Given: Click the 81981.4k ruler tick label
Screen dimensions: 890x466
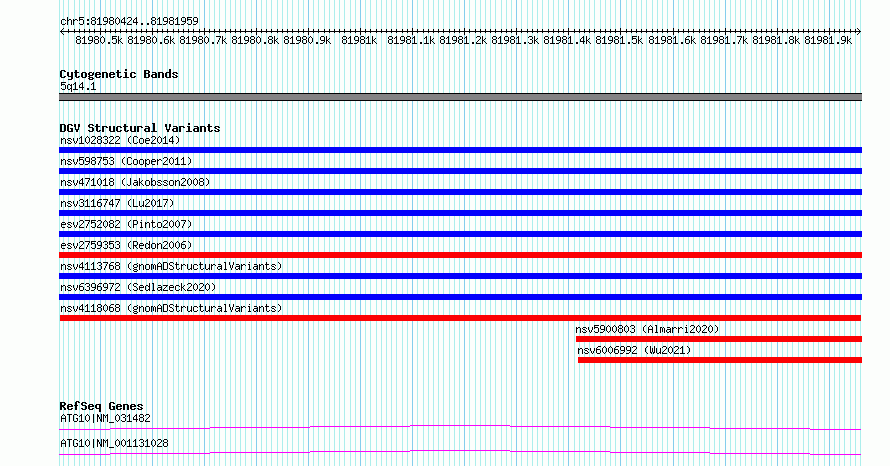Looking at the screenshot, I should (x=567, y=40).
